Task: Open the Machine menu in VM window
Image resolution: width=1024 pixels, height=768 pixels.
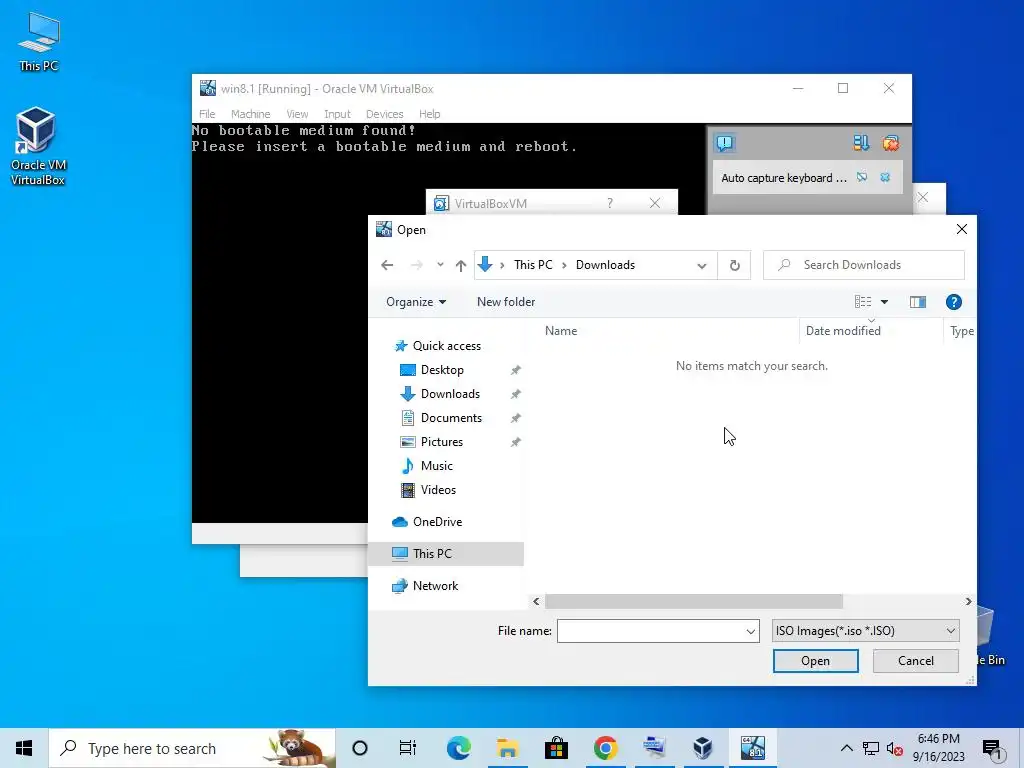Action: [x=250, y=114]
